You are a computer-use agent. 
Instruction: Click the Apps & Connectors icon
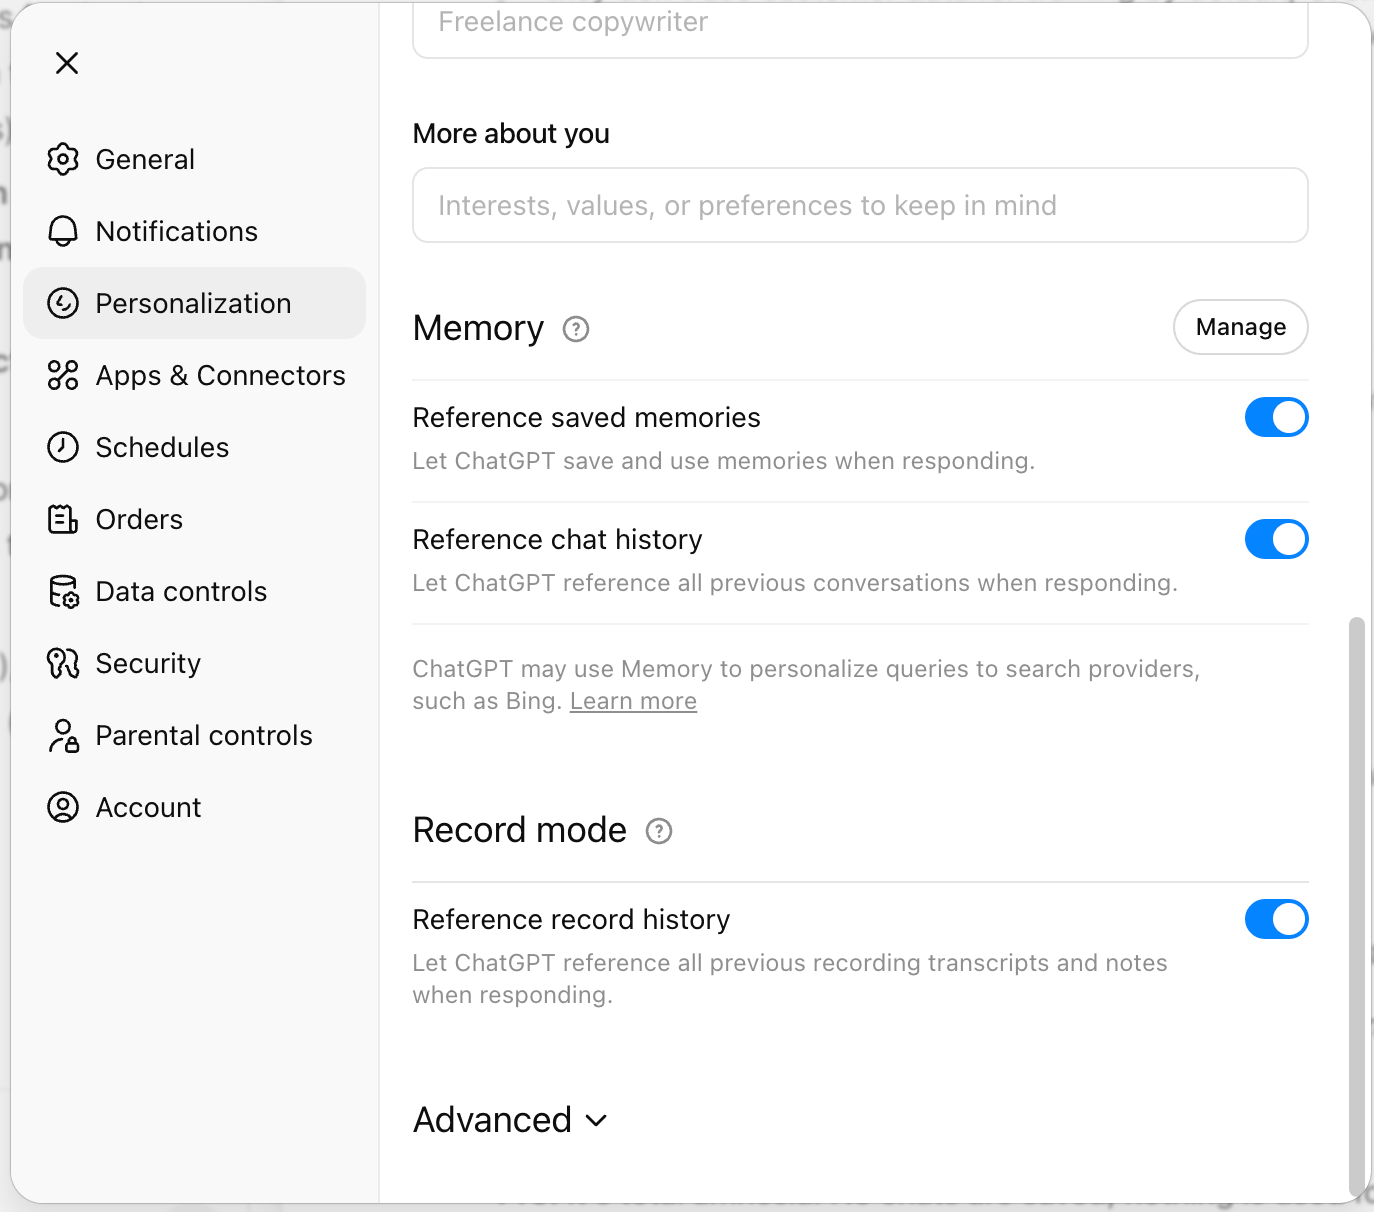pyautogui.click(x=63, y=376)
